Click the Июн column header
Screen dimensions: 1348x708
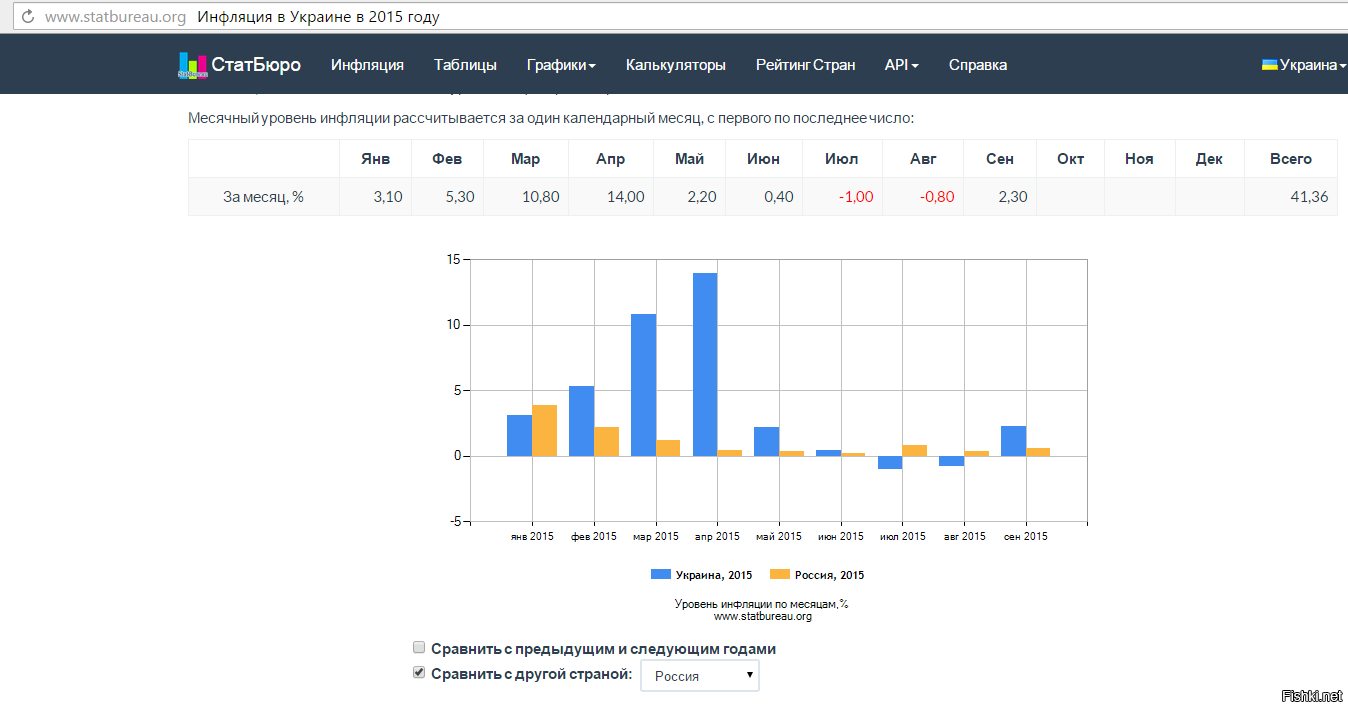(x=764, y=159)
